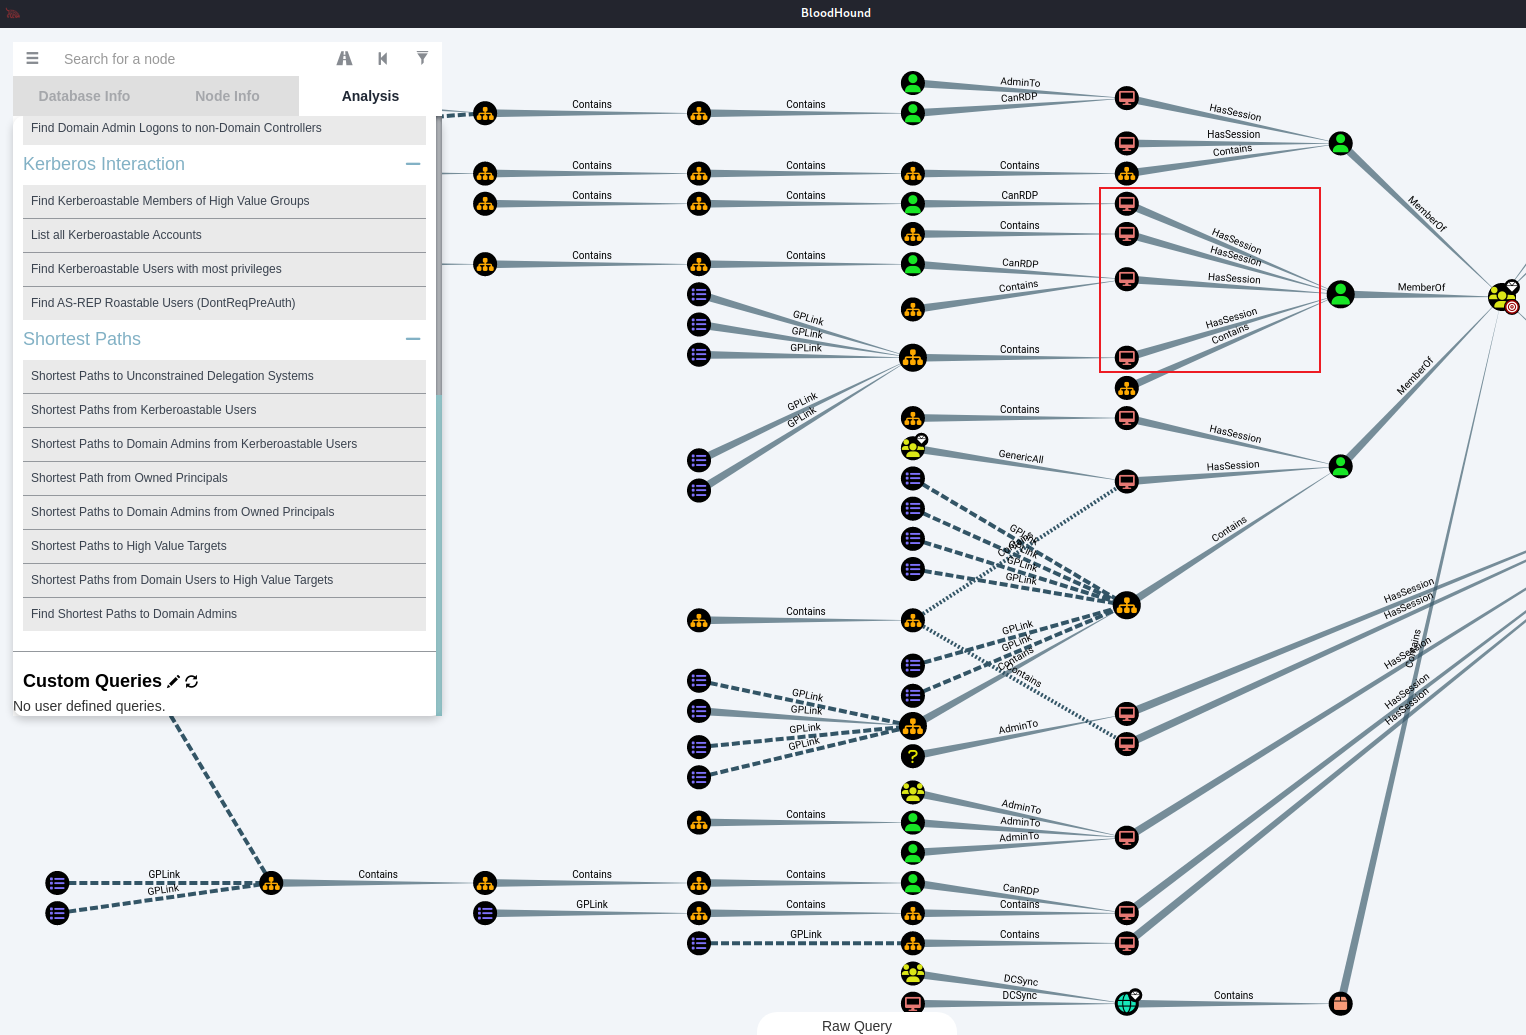The height and width of the screenshot is (1035, 1526).
Task: Collapse the Shortest Paths section
Action: click(x=413, y=339)
